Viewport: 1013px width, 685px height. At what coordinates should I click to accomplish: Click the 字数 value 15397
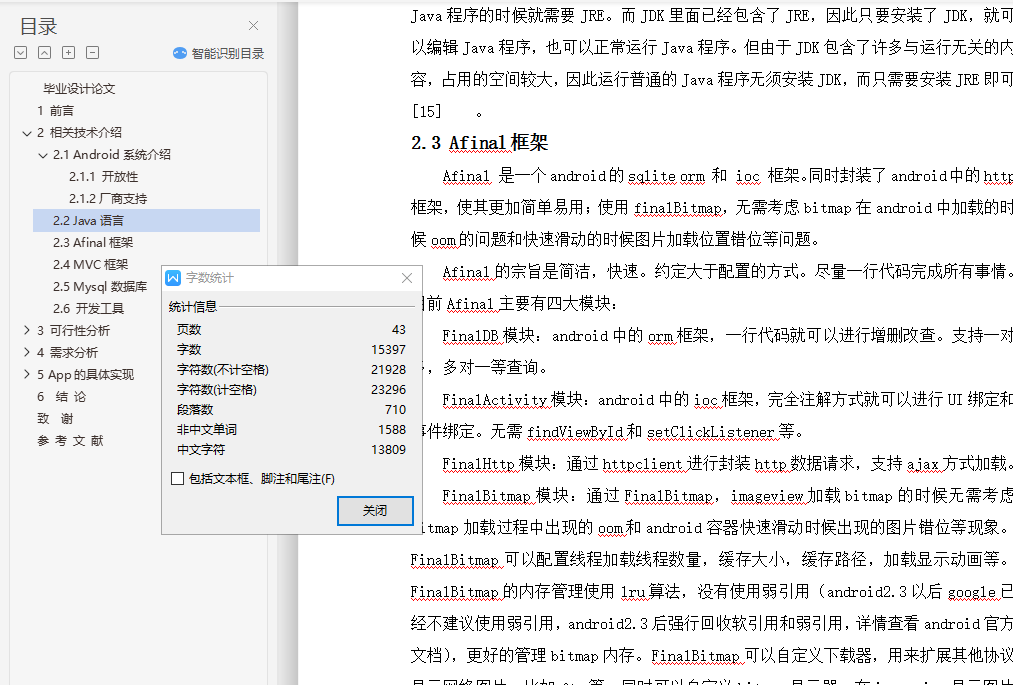point(388,350)
